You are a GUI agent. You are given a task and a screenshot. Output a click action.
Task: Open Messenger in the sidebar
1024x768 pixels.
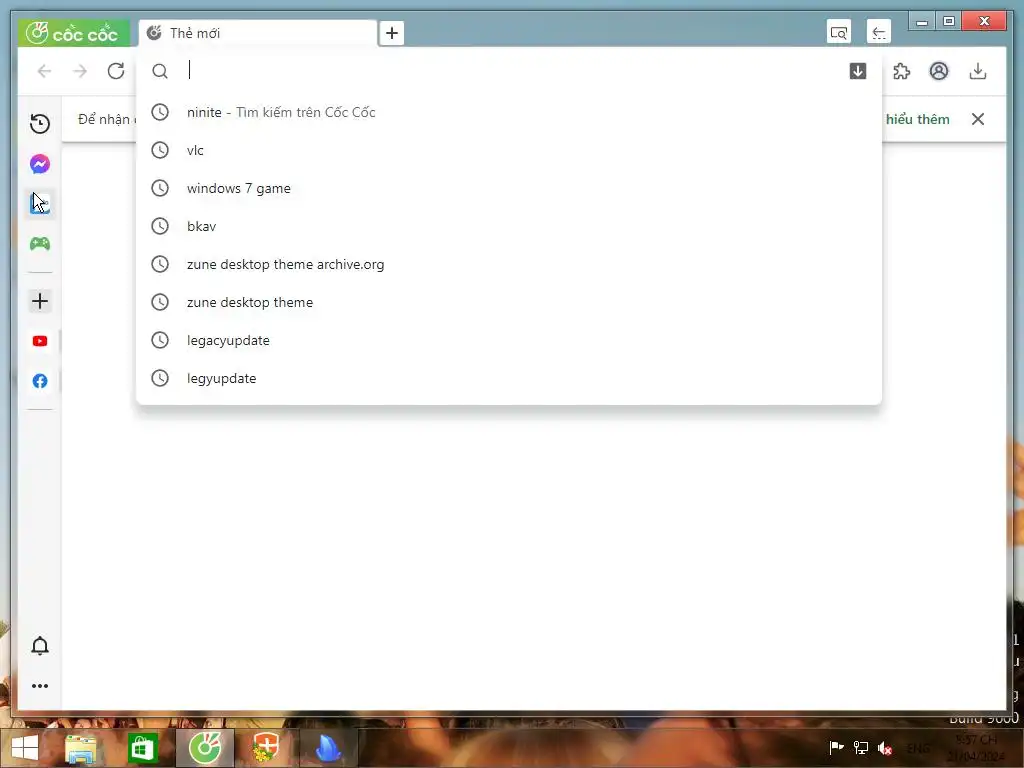40,163
